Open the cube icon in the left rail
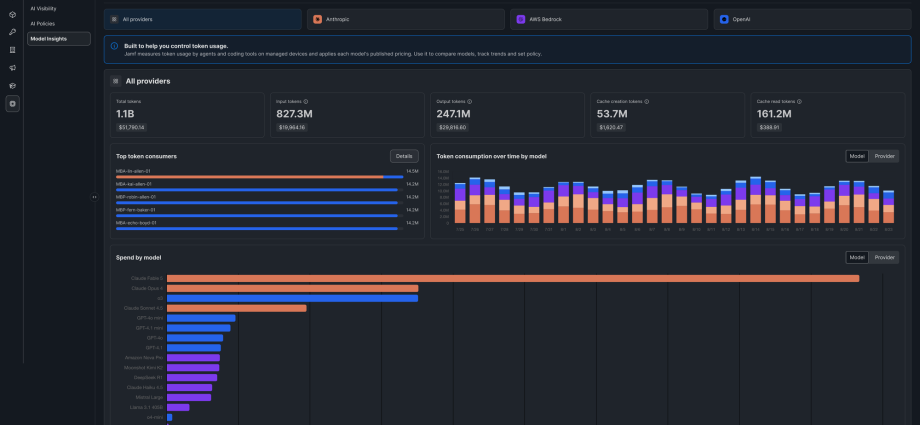This screenshot has height=425, width=920. point(12,14)
